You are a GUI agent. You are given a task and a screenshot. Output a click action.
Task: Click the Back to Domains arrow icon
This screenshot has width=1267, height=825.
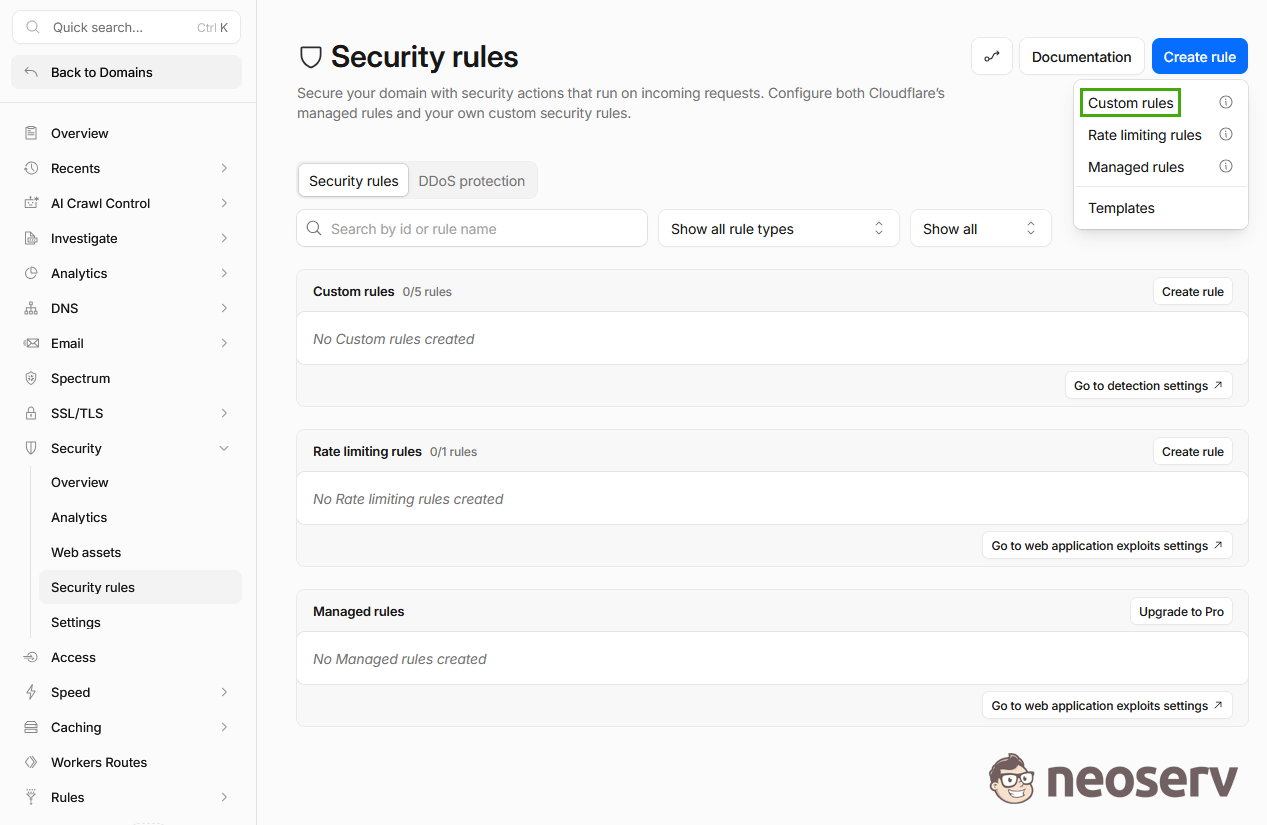31,72
